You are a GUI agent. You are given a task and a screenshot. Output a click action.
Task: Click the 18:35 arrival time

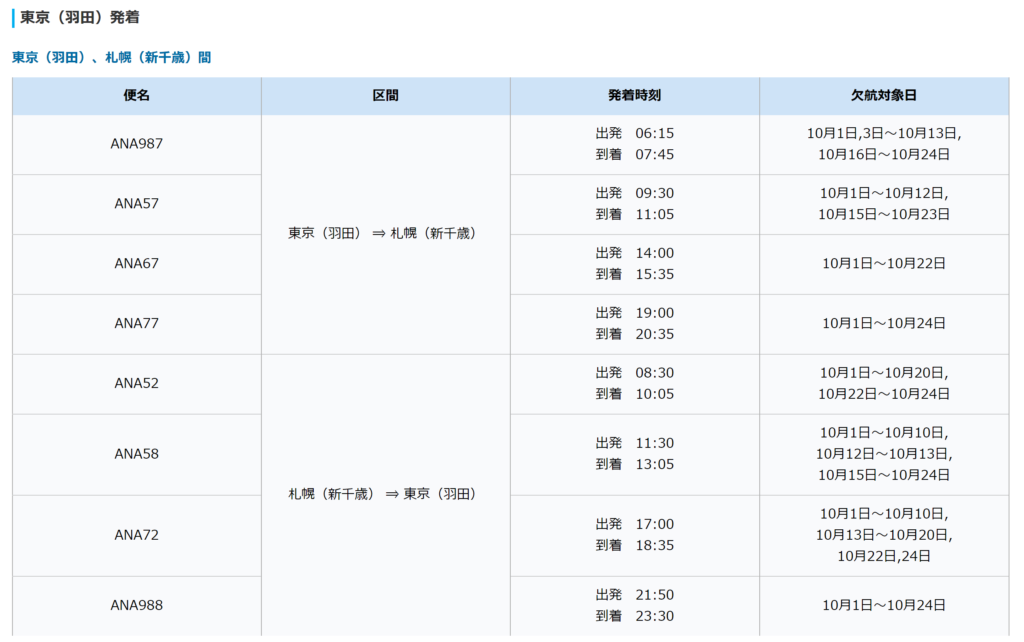654,545
